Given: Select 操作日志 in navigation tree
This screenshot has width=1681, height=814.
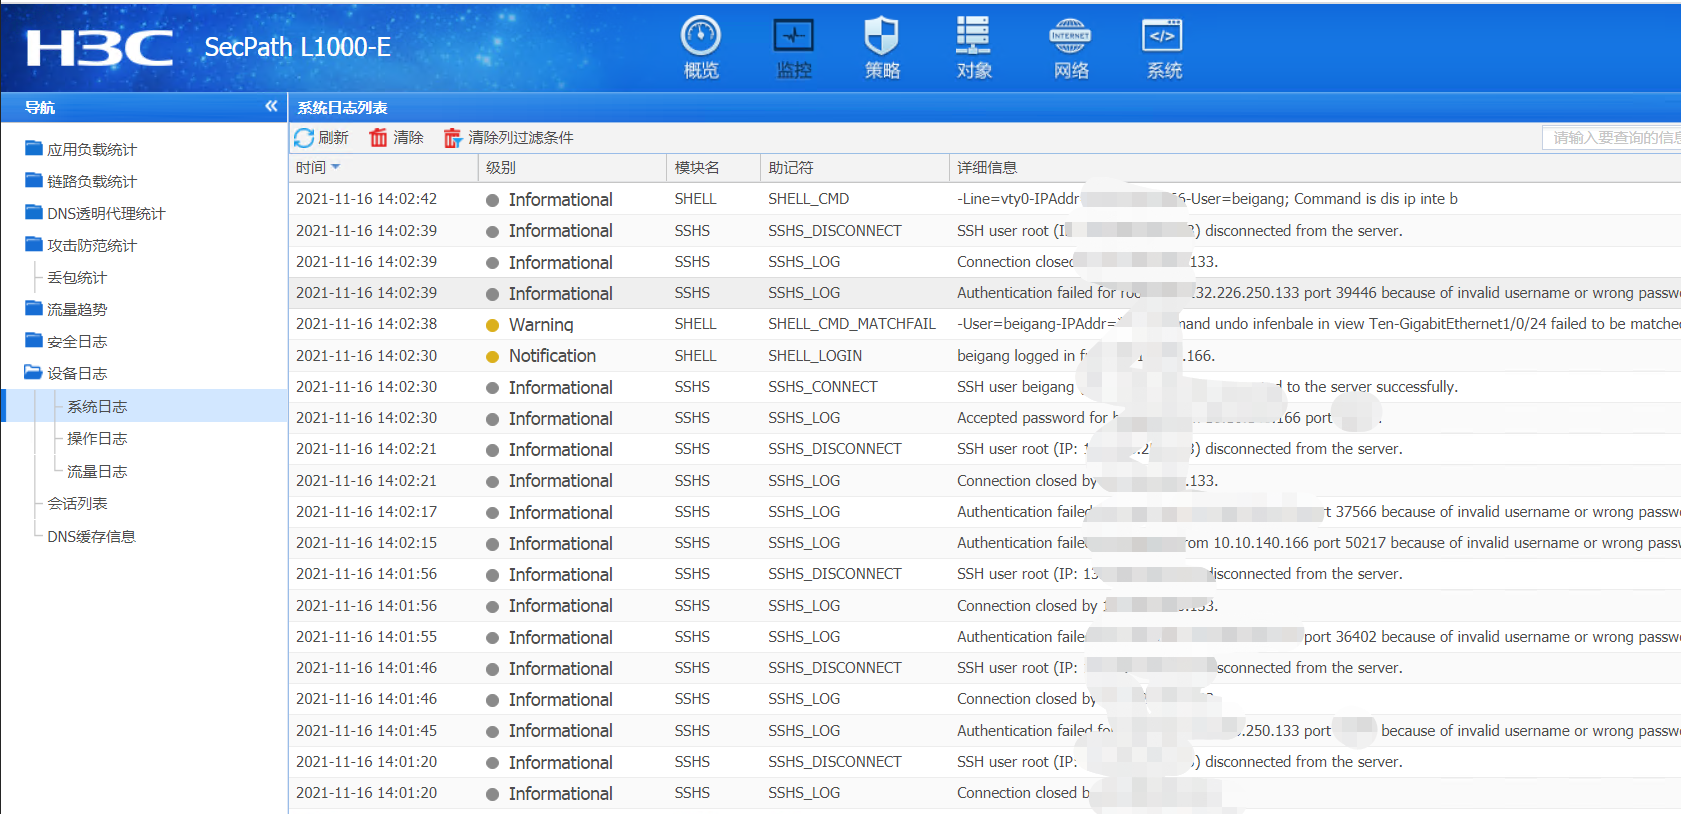Looking at the screenshot, I should (x=97, y=439).
